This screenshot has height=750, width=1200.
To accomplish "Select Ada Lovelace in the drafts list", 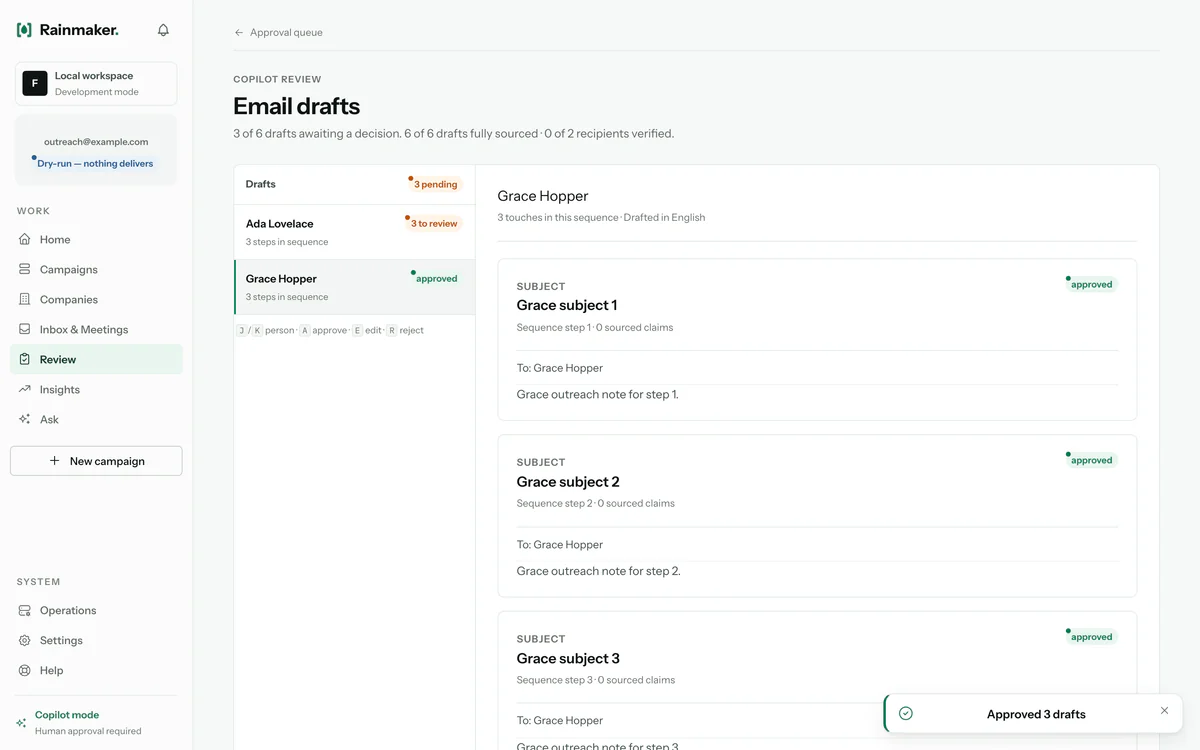I will pyautogui.click(x=354, y=232).
